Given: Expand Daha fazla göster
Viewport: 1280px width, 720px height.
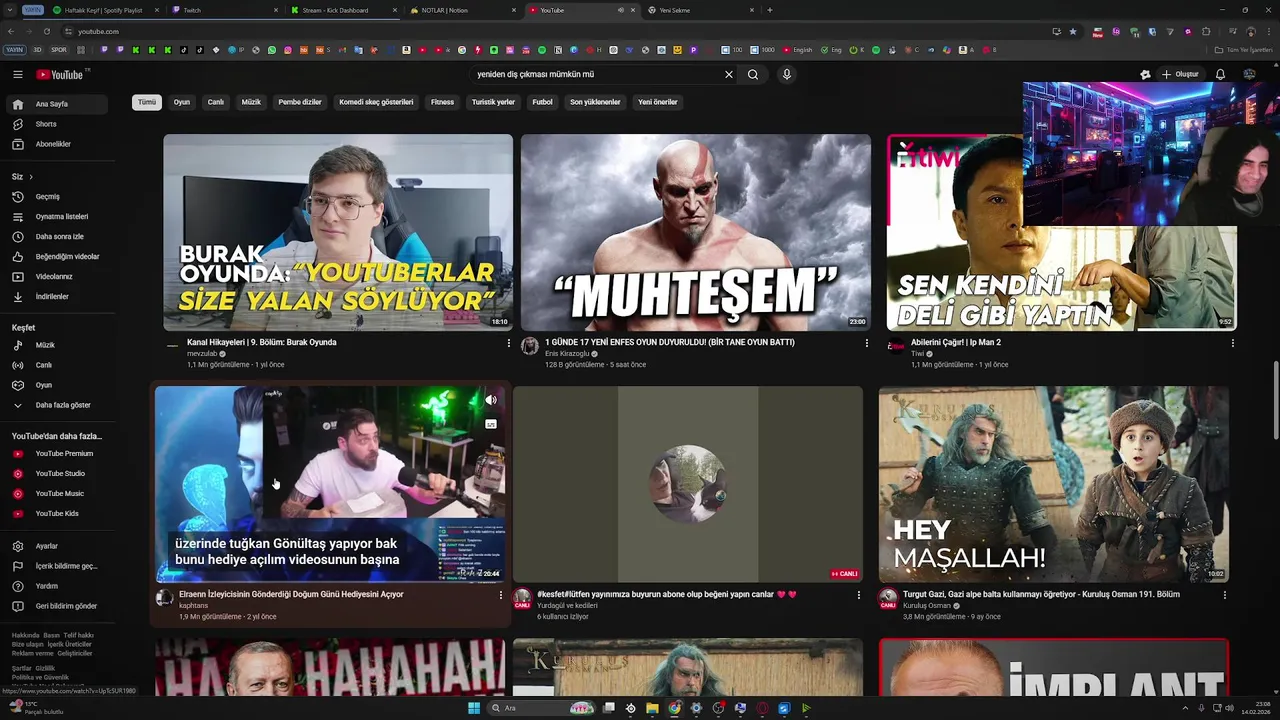Looking at the screenshot, I should click(x=58, y=405).
